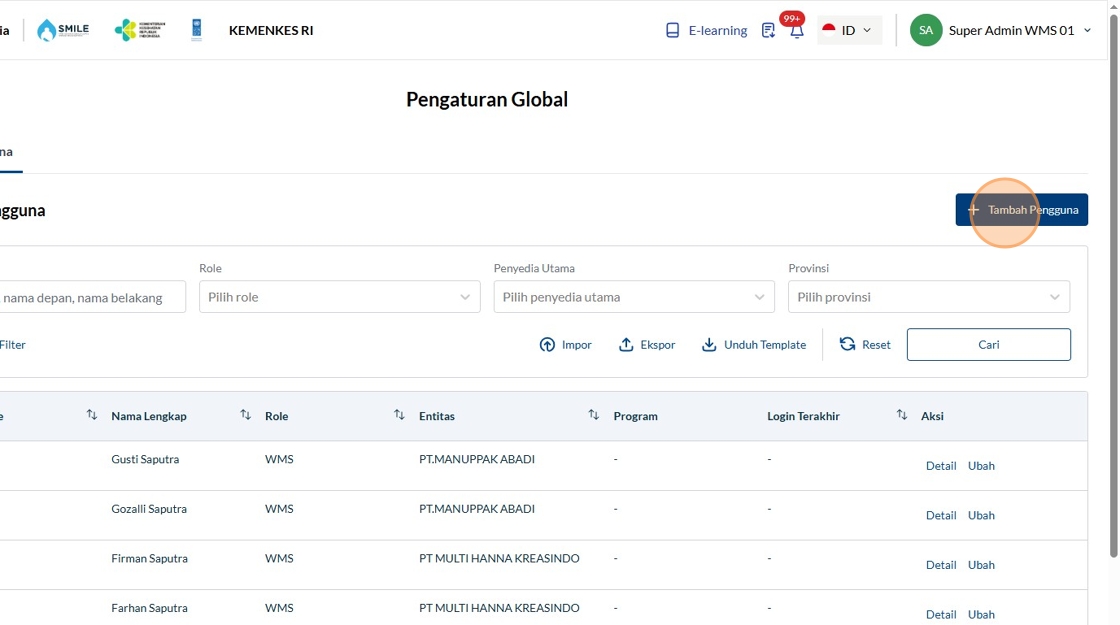The image size is (1120, 625).
Task: Sort by Login Terakhir column arrows
Action: click(901, 415)
